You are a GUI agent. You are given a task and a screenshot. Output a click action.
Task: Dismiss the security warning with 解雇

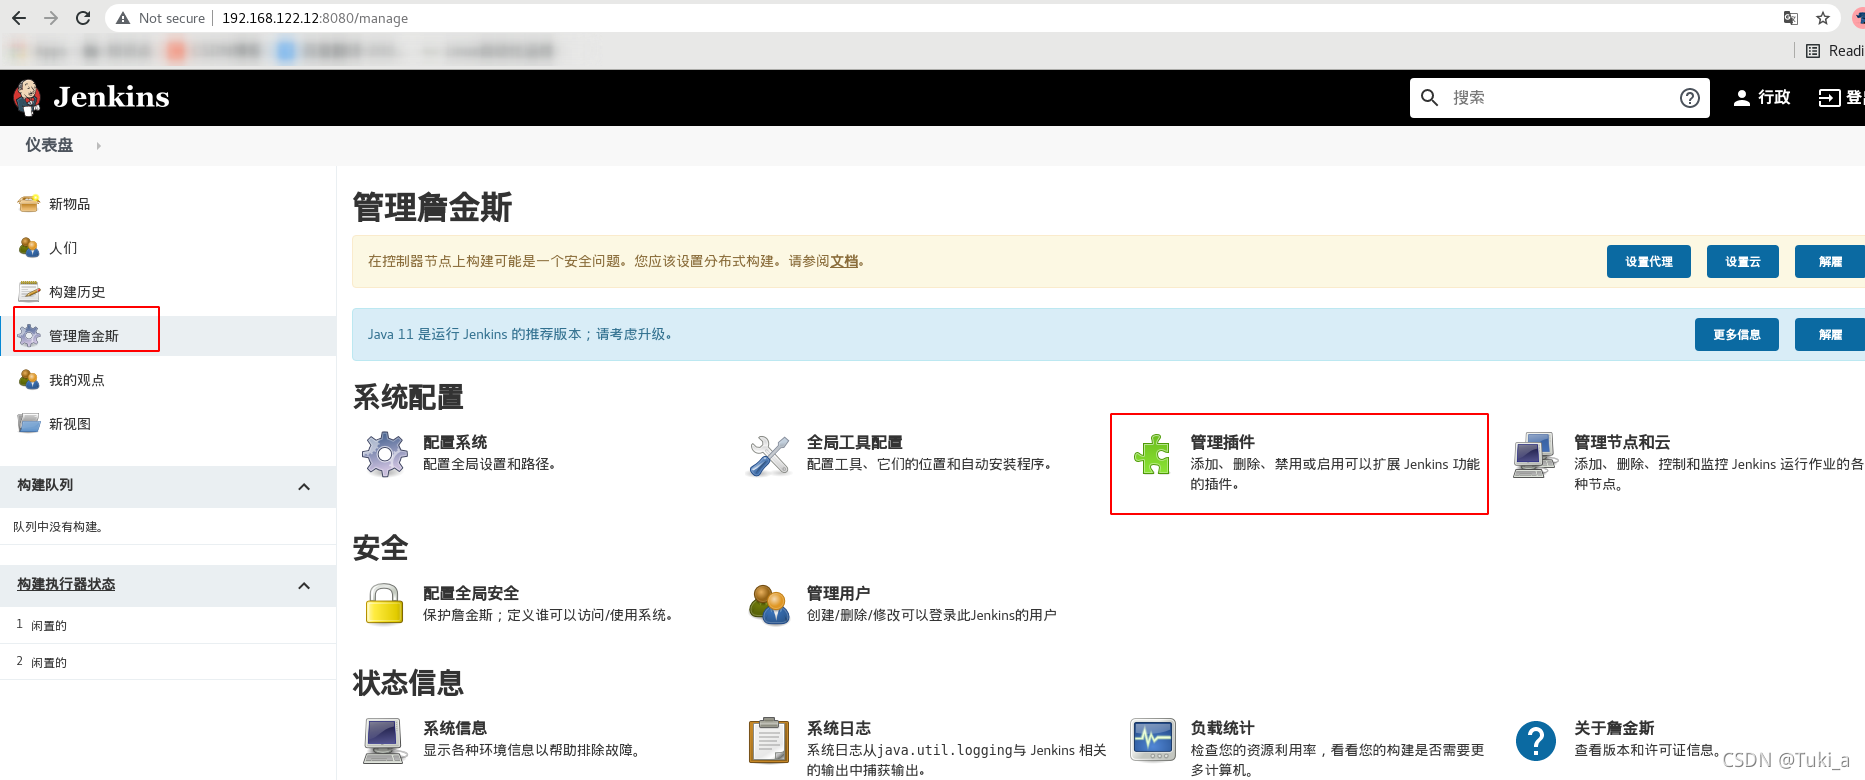tap(1829, 261)
